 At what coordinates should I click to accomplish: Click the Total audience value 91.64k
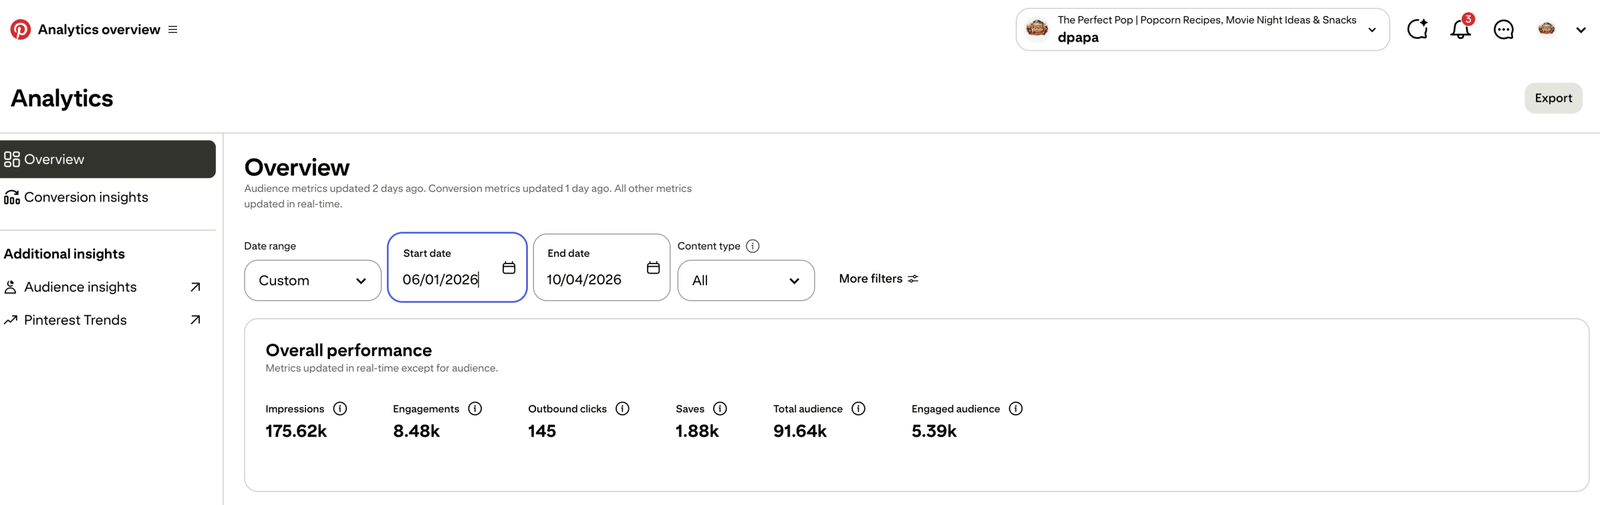[x=800, y=431]
